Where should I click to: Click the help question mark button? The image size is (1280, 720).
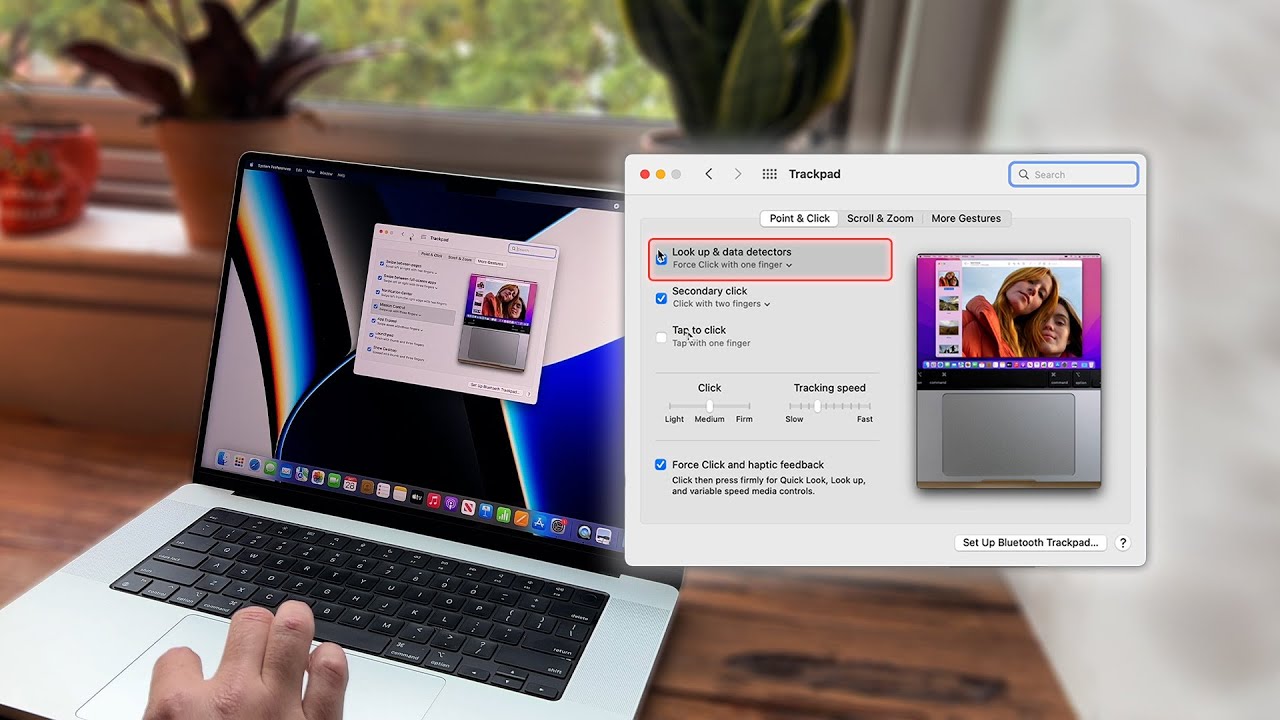pyautogui.click(x=1122, y=542)
